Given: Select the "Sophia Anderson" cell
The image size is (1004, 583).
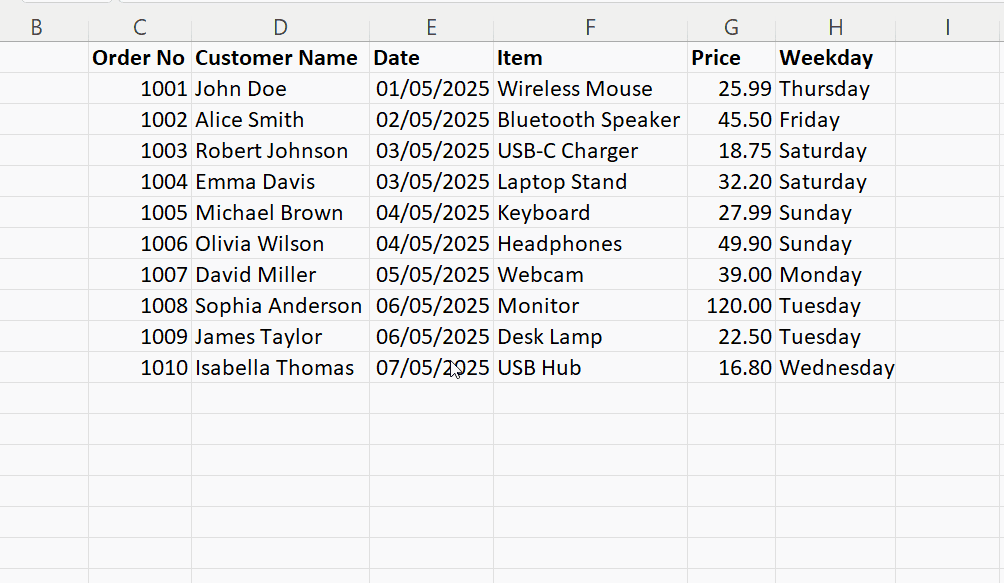Looking at the screenshot, I should click(279, 306).
